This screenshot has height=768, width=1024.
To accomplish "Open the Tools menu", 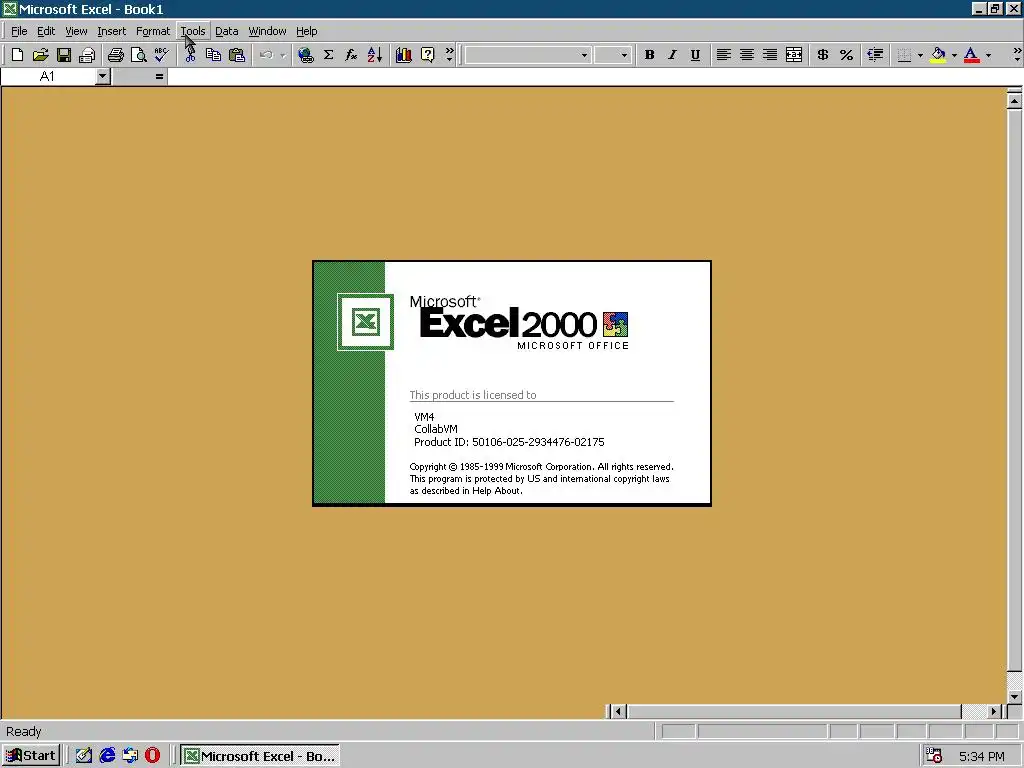I will coord(193,31).
